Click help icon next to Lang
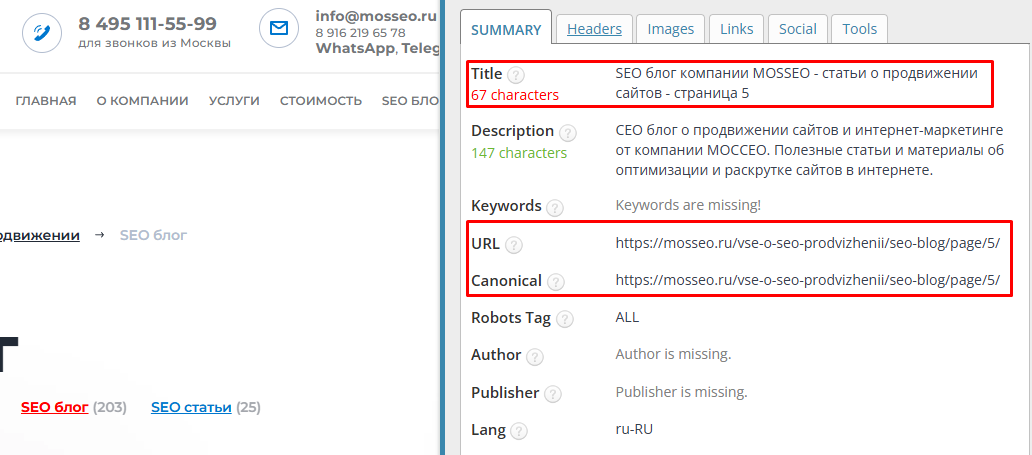The height and width of the screenshot is (455, 1032). (518, 431)
